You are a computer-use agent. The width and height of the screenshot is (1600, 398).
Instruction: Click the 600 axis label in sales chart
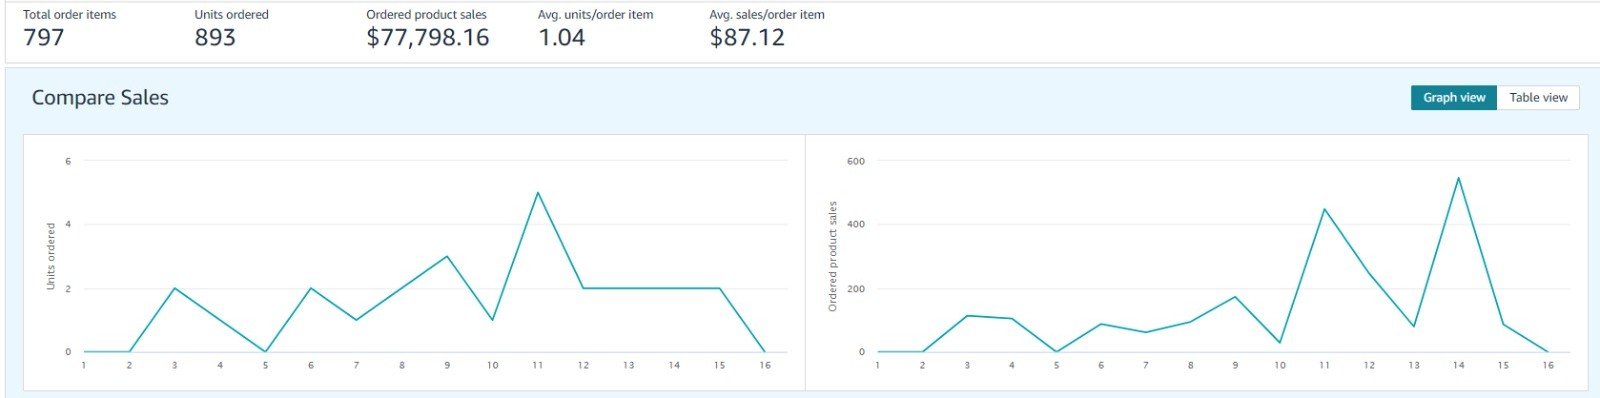point(855,161)
